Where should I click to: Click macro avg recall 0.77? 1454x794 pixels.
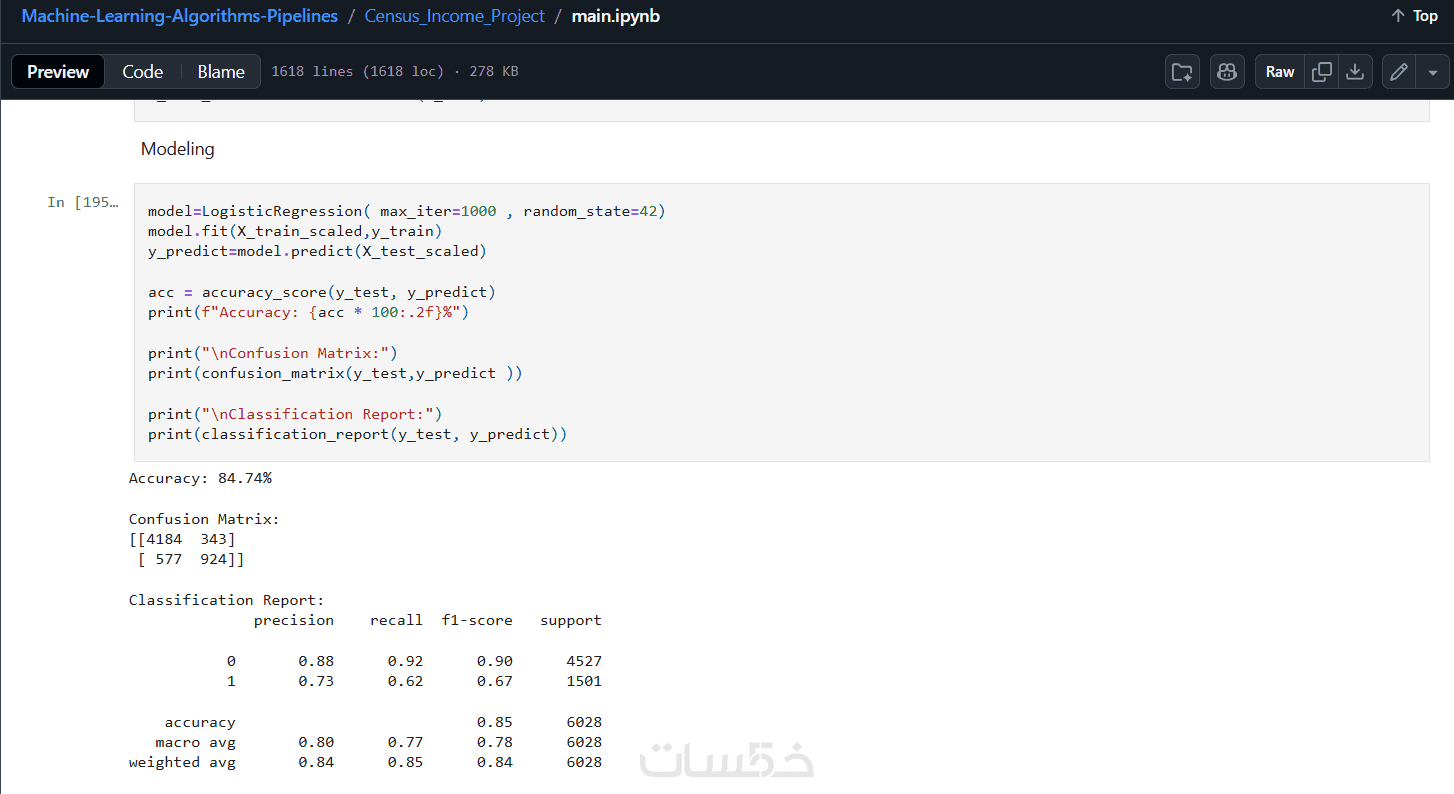pyautogui.click(x=406, y=742)
